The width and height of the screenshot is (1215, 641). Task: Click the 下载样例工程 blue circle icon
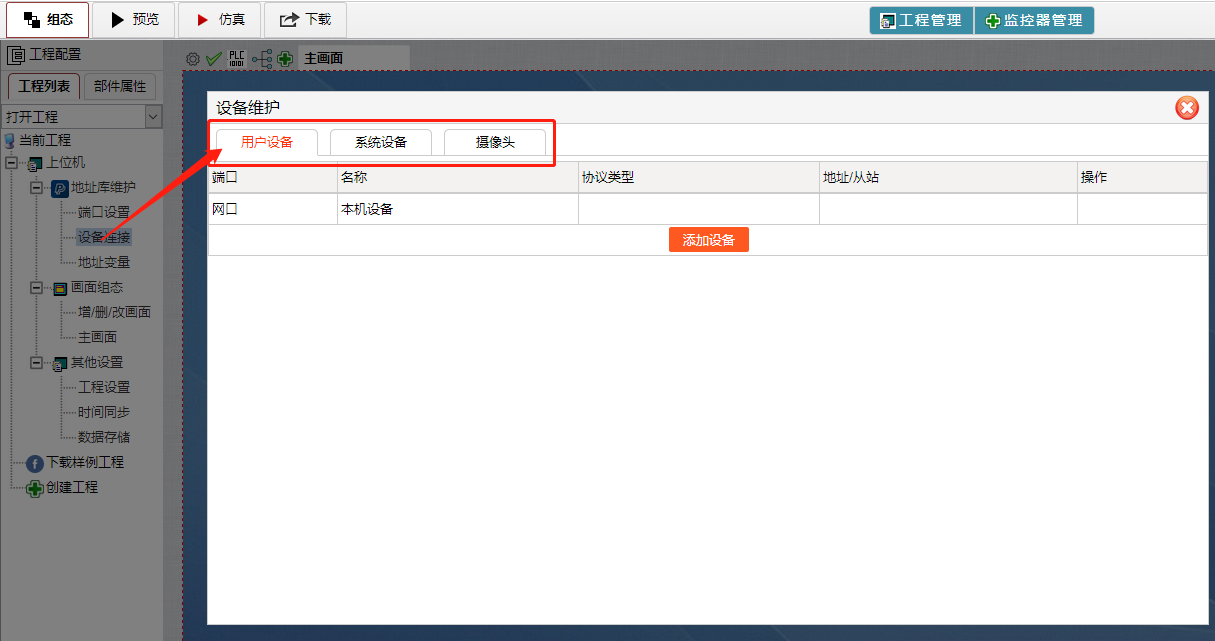[x=35, y=463]
